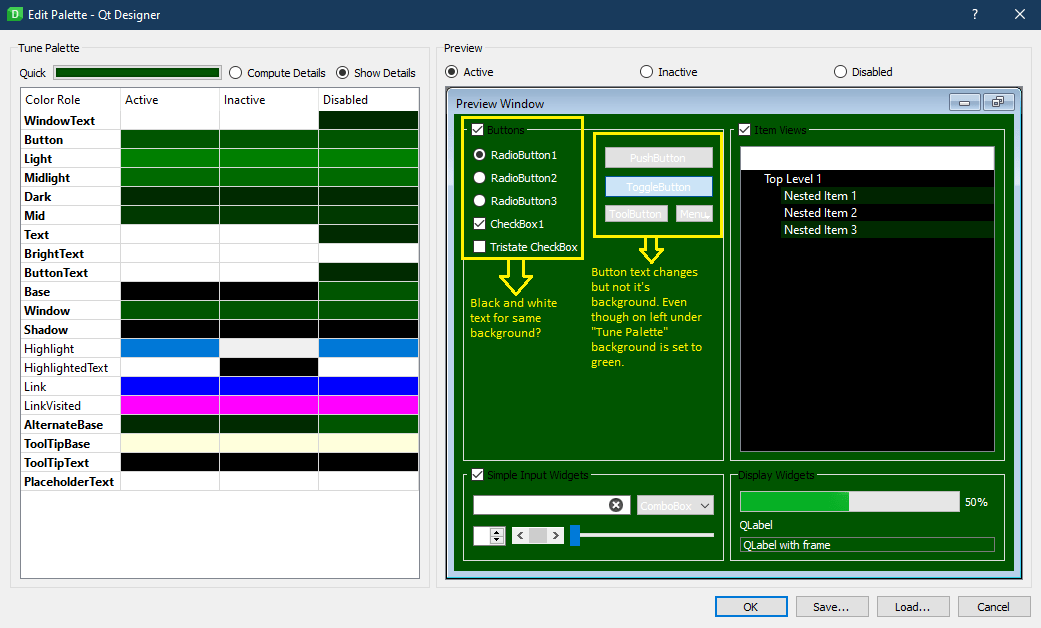Click the horizontal scrollbar thumb in preview

(538, 535)
